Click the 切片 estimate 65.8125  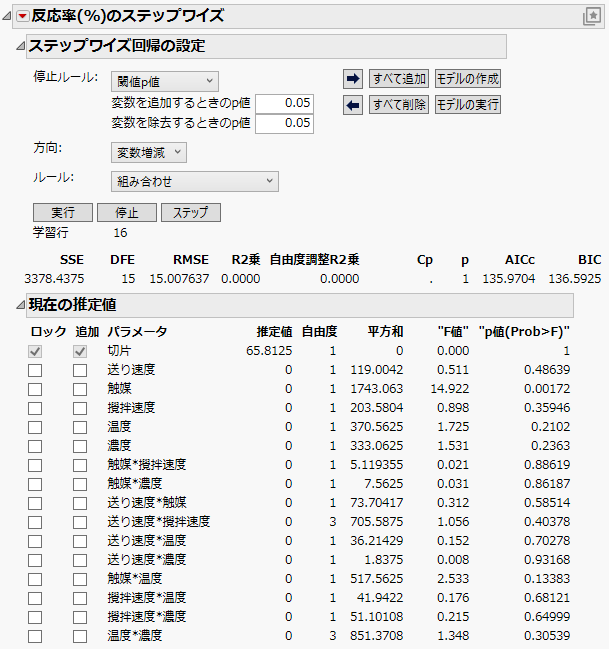click(269, 351)
